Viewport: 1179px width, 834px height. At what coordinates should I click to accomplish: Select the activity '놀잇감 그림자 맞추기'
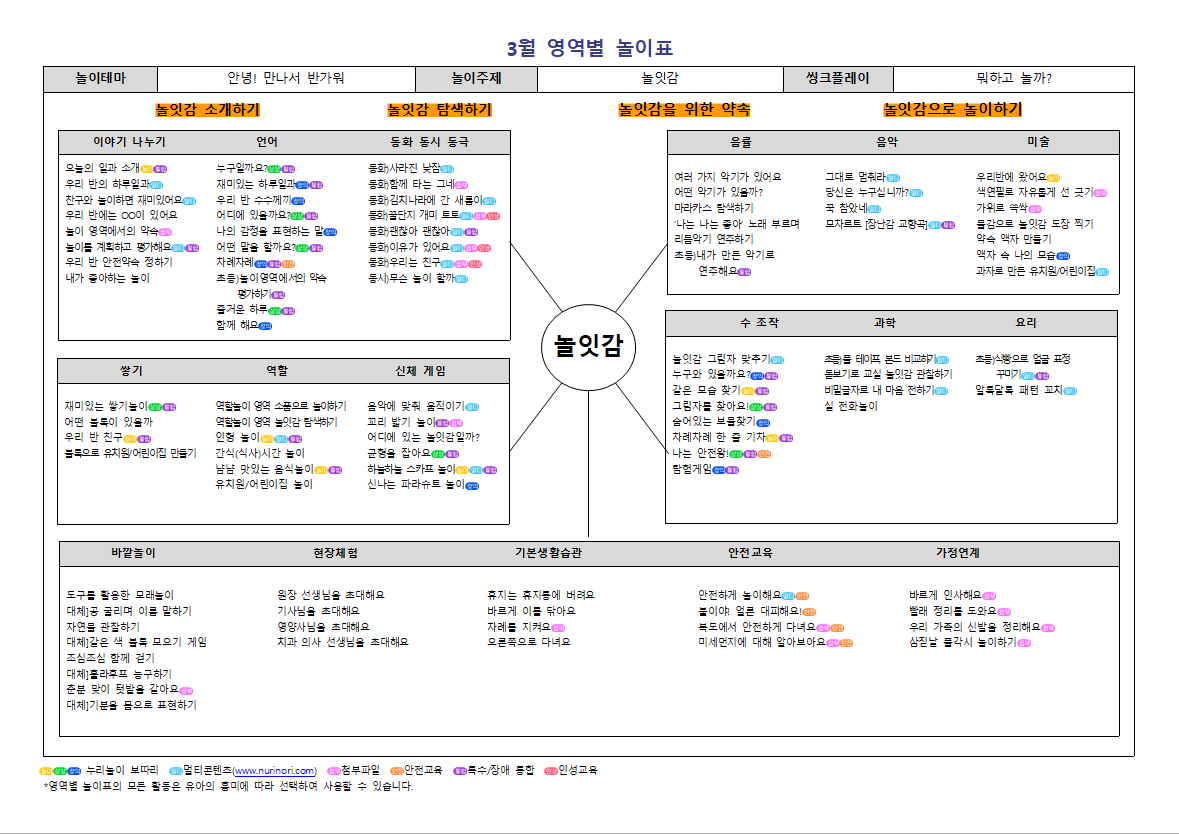click(x=721, y=359)
